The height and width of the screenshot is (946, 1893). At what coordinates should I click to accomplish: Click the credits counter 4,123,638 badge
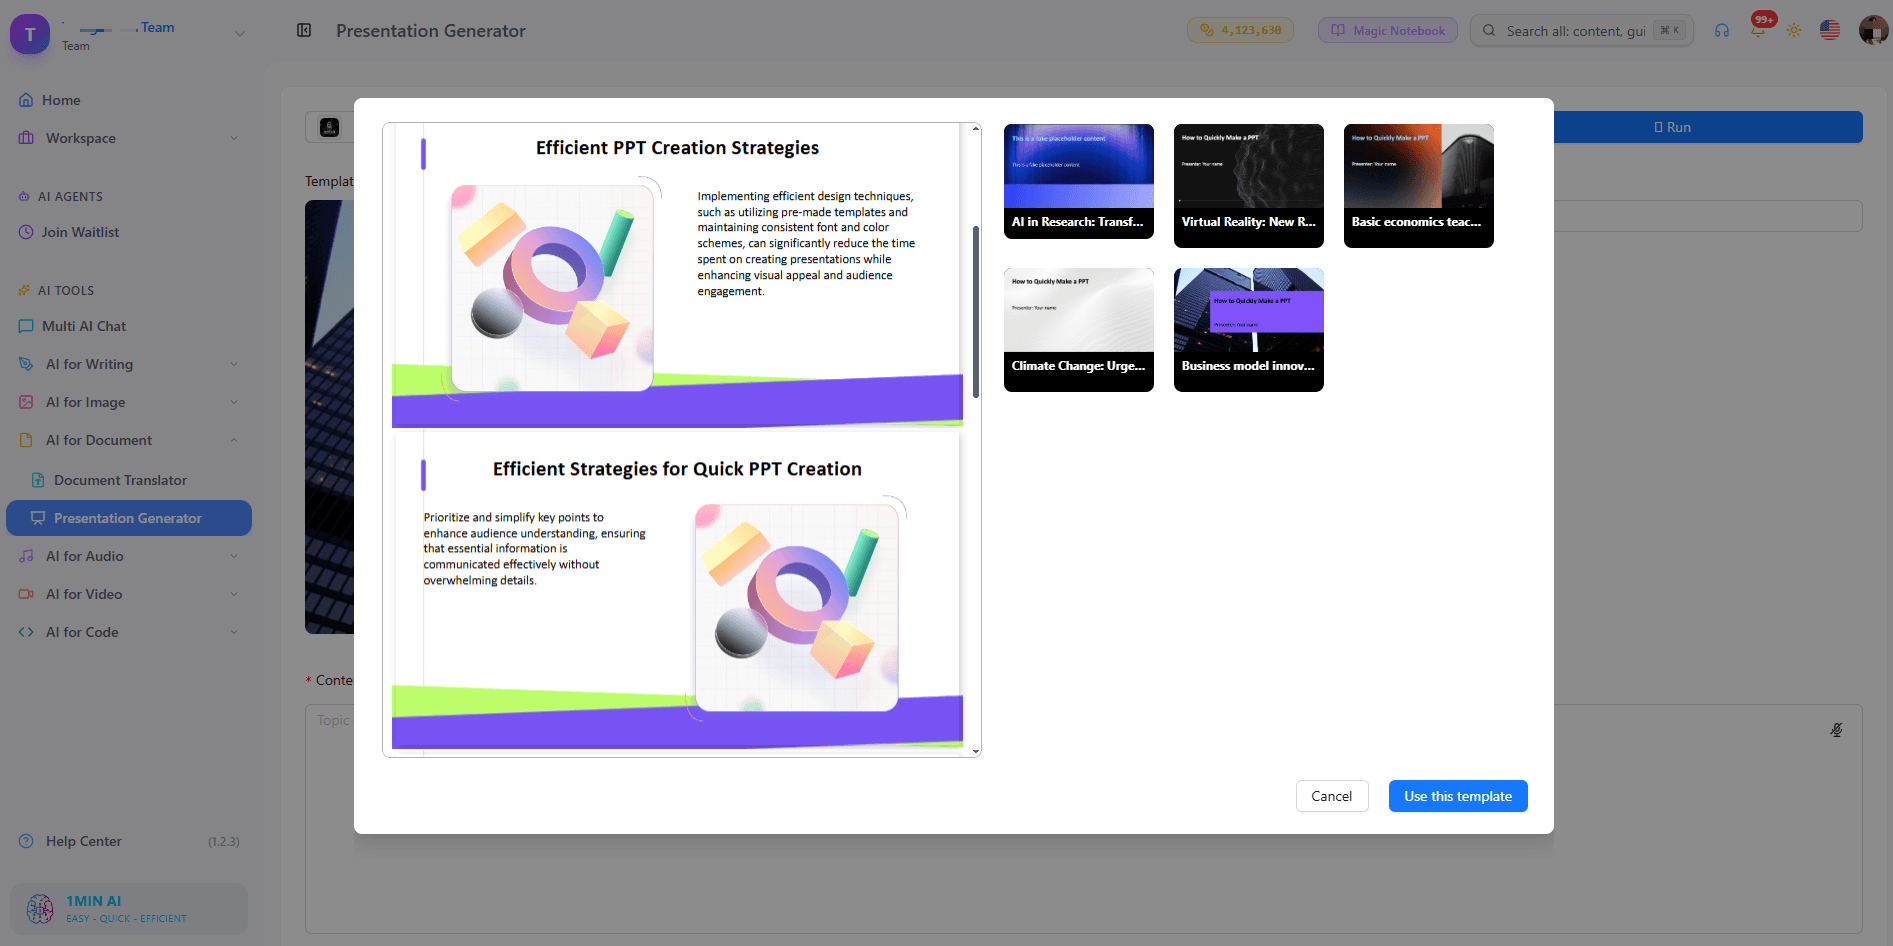click(x=1241, y=30)
